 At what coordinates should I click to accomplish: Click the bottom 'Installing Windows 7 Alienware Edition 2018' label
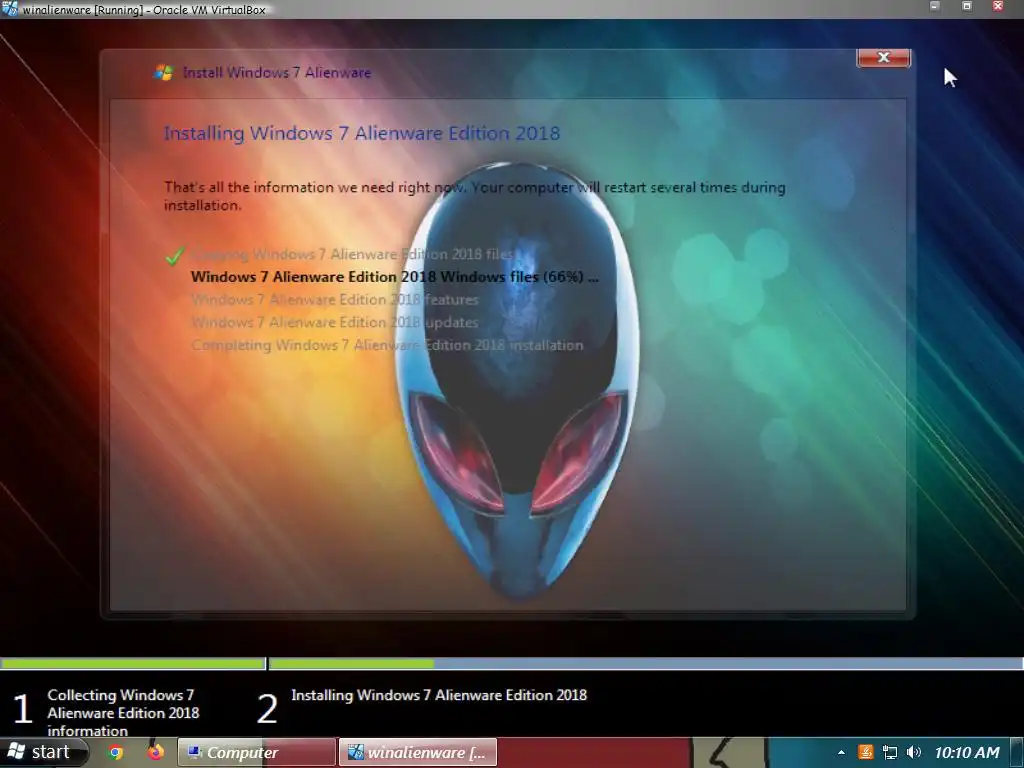439,696
